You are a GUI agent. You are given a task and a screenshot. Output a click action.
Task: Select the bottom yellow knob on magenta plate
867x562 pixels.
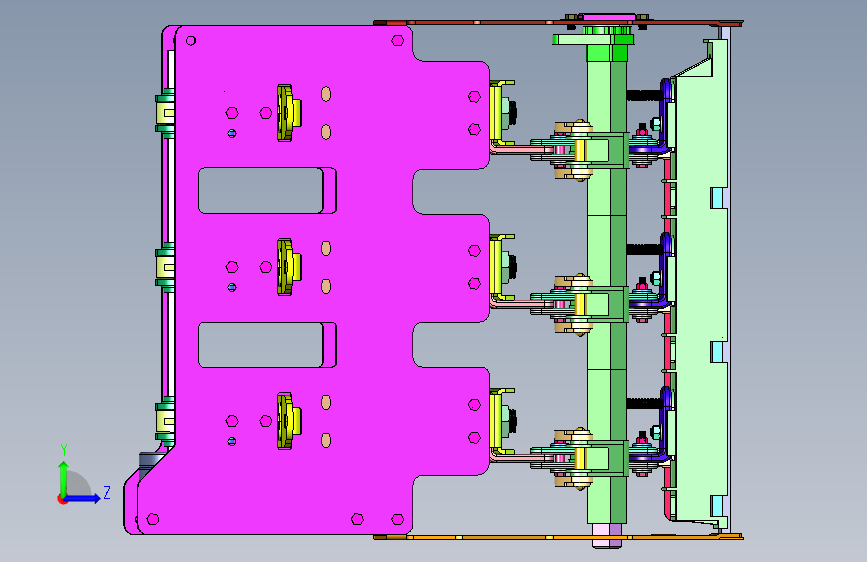point(289,421)
